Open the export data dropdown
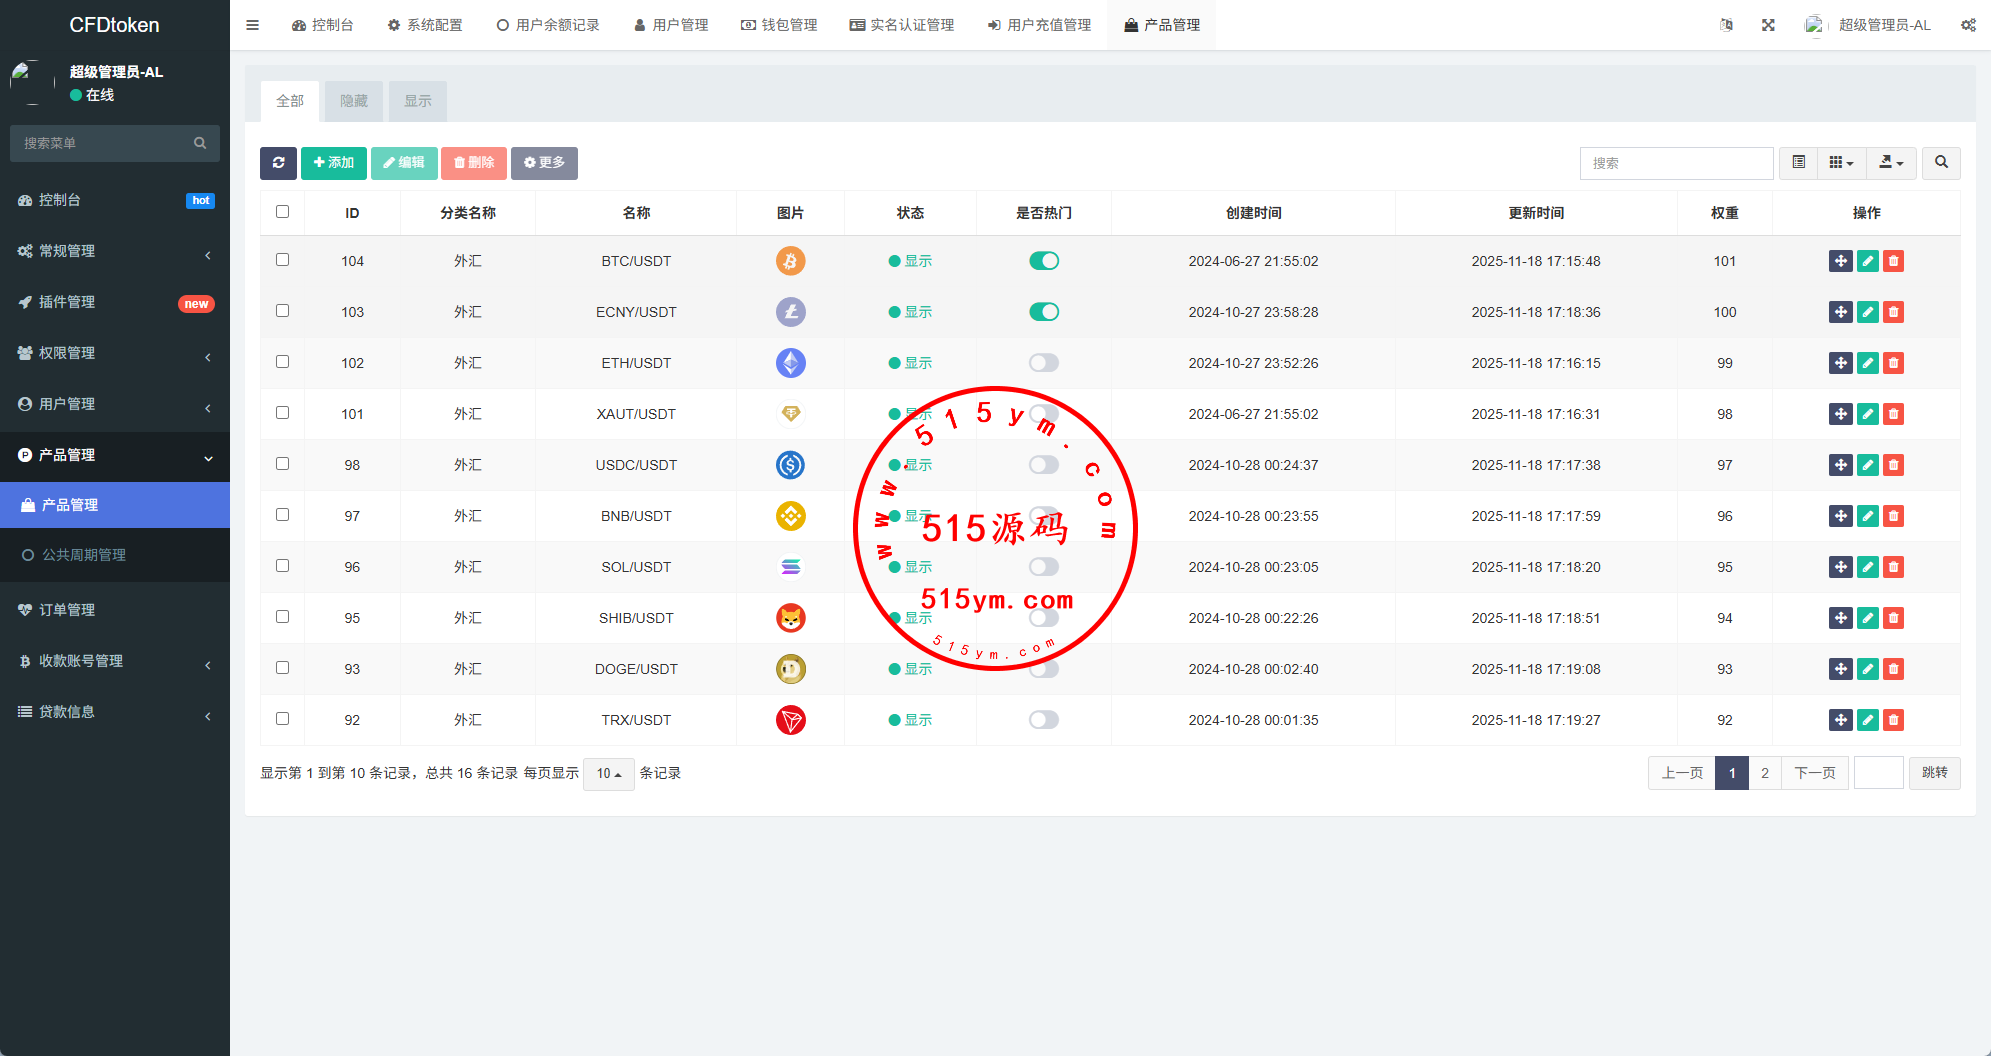 coord(1890,163)
